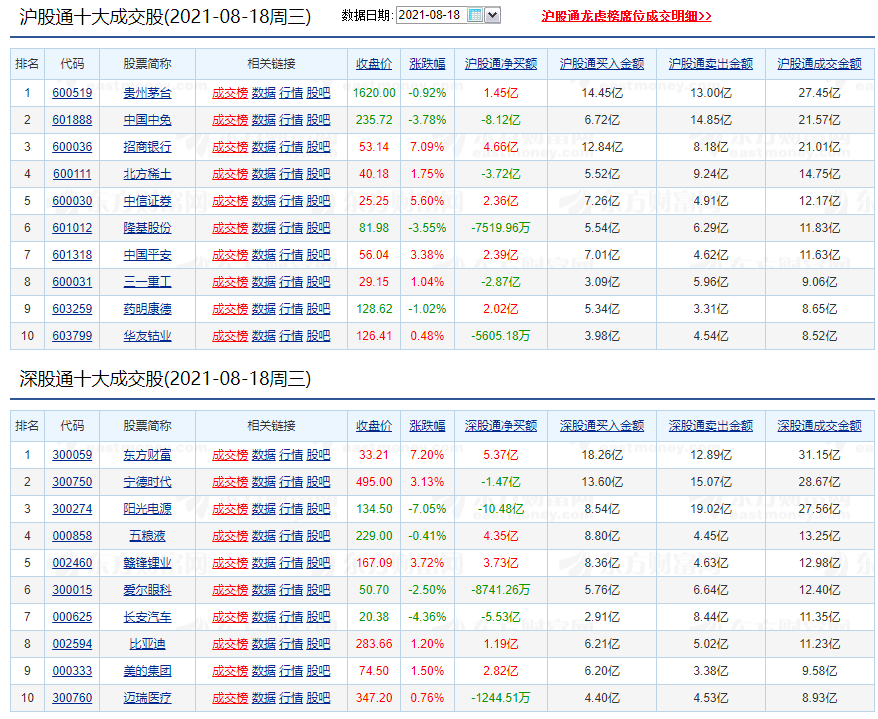Open stock code 601888 link

pos(72,120)
